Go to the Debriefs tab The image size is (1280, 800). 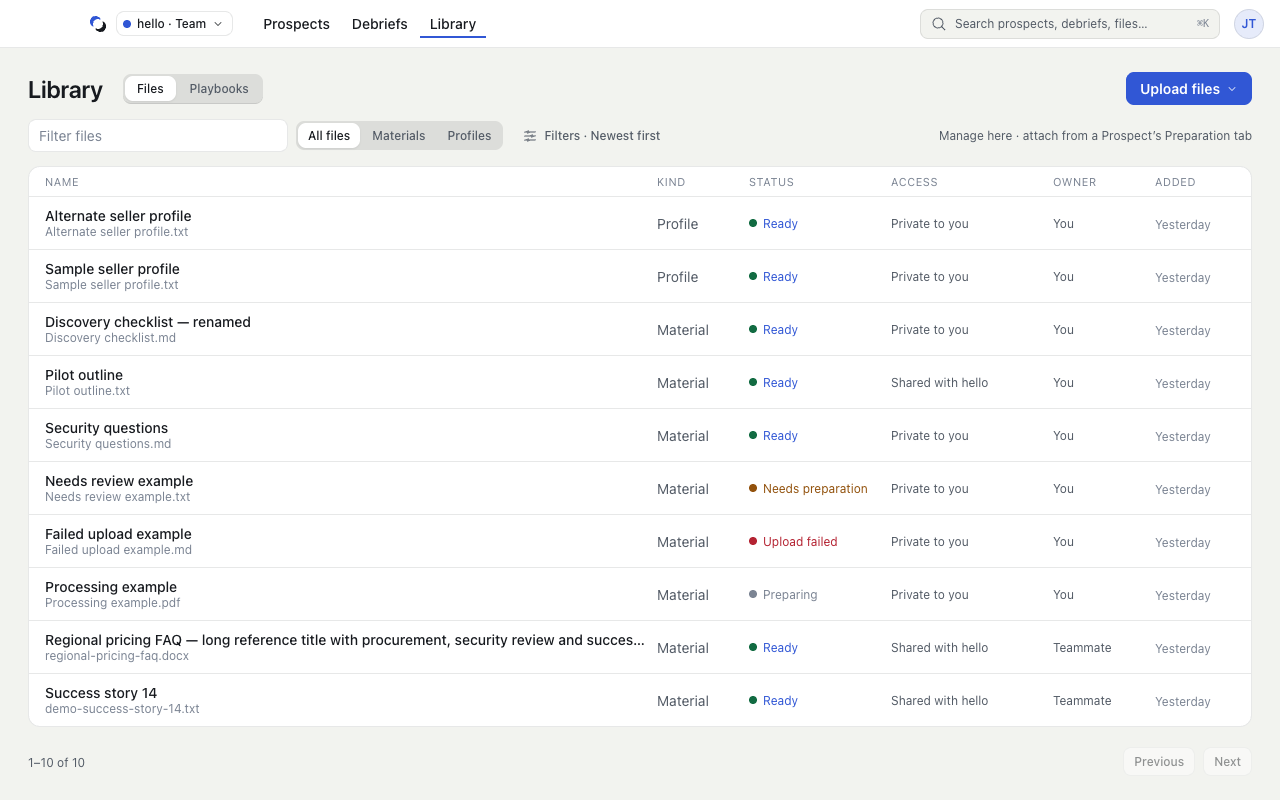tap(380, 24)
